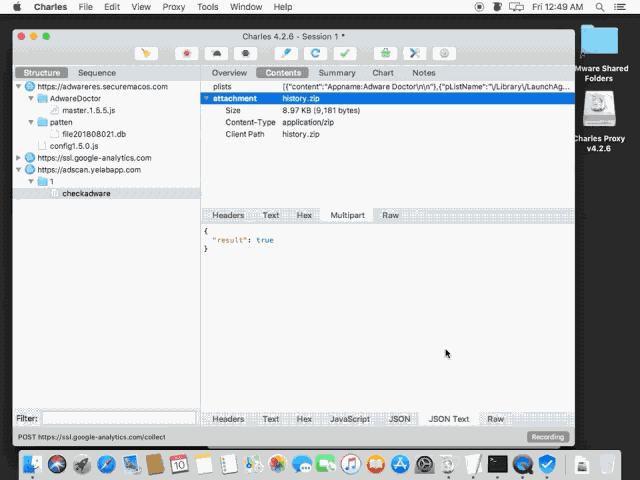Viewport: 640px width, 480px height.
Task: Switch to the Sequence view
Action: point(97,73)
